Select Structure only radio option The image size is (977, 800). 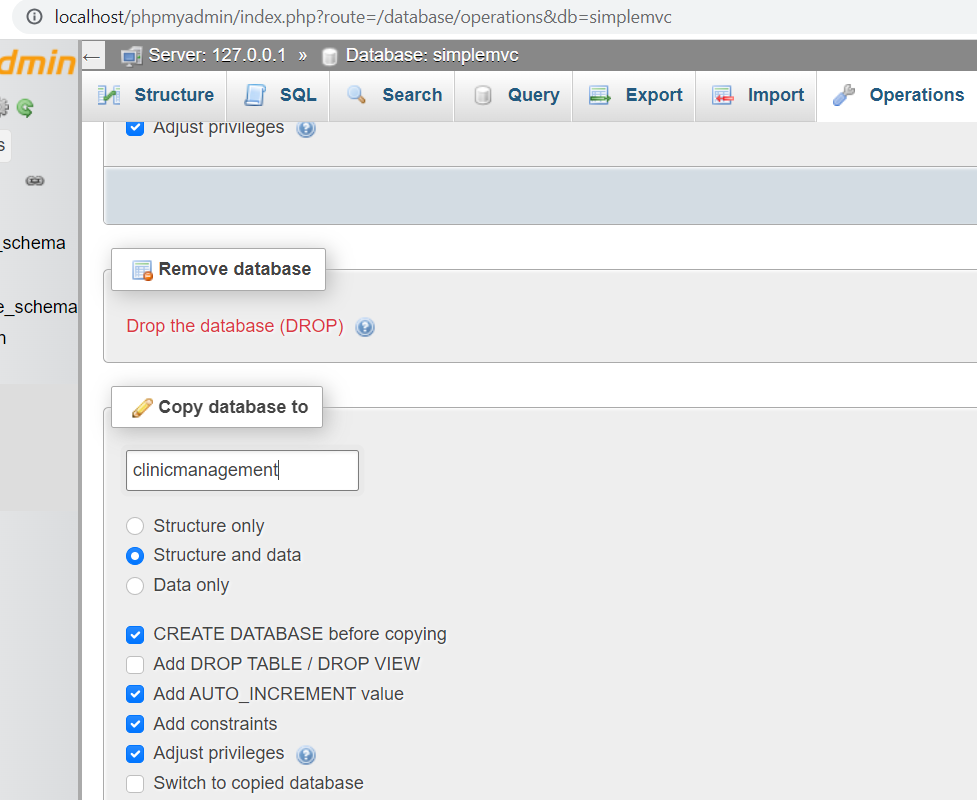[x=135, y=526]
